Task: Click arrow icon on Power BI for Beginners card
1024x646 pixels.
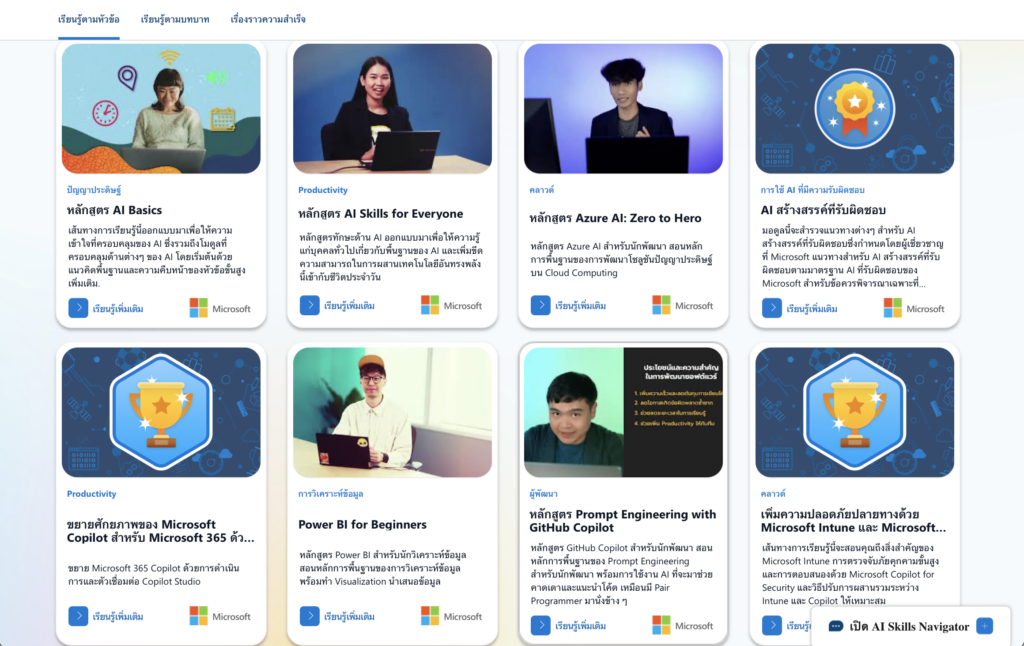Action: pos(310,616)
